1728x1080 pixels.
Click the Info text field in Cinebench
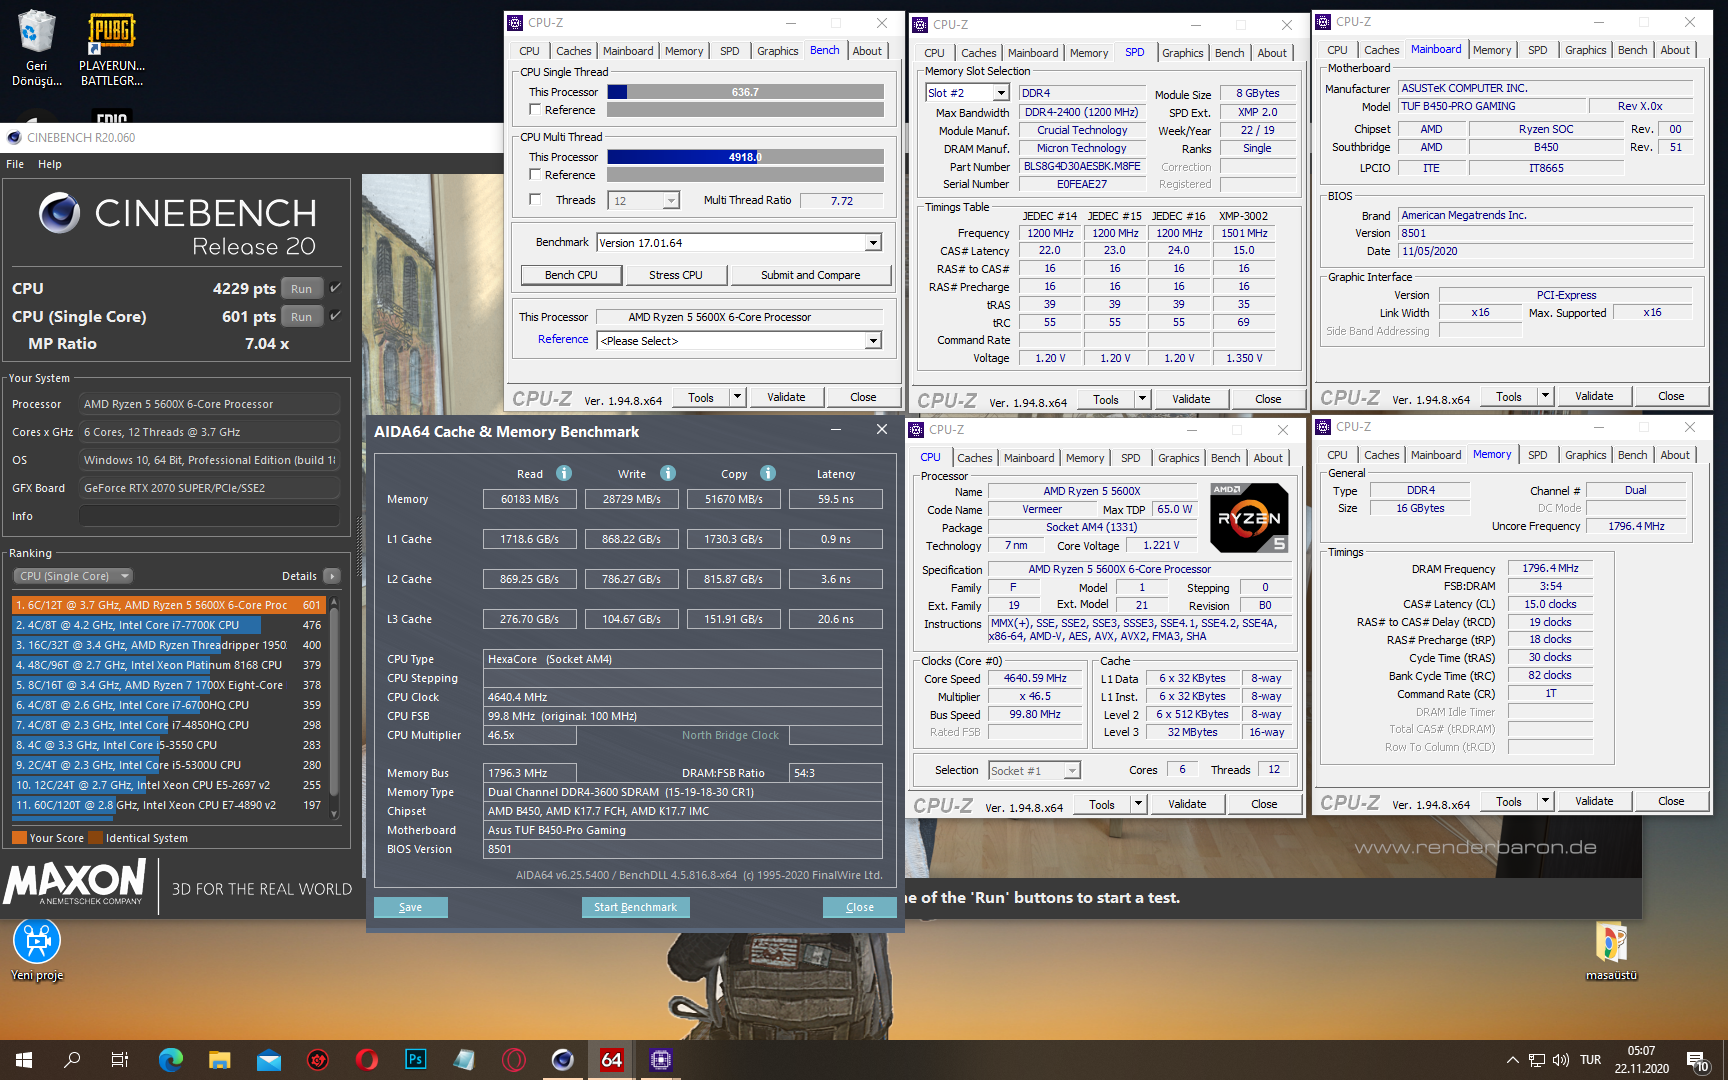209,516
